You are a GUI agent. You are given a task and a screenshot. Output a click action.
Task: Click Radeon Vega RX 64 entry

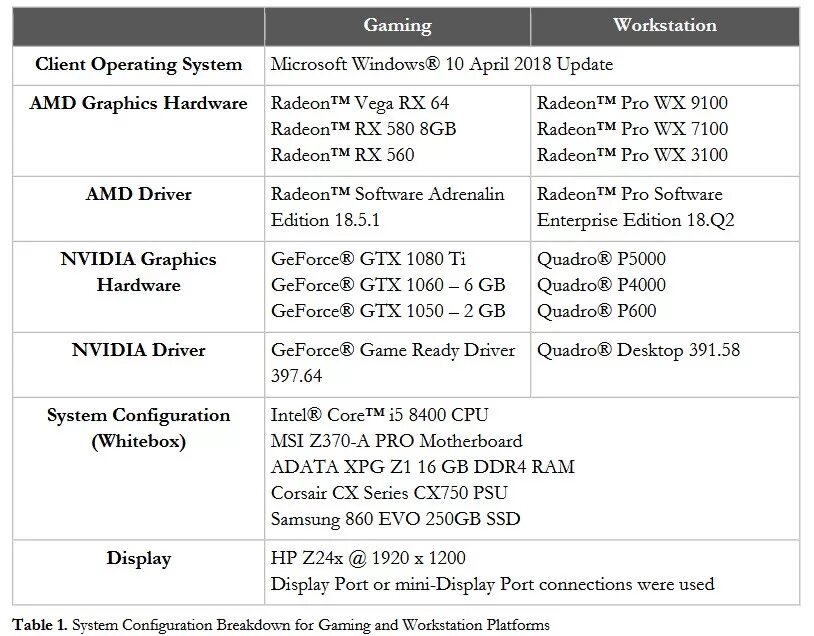[360, 103]
